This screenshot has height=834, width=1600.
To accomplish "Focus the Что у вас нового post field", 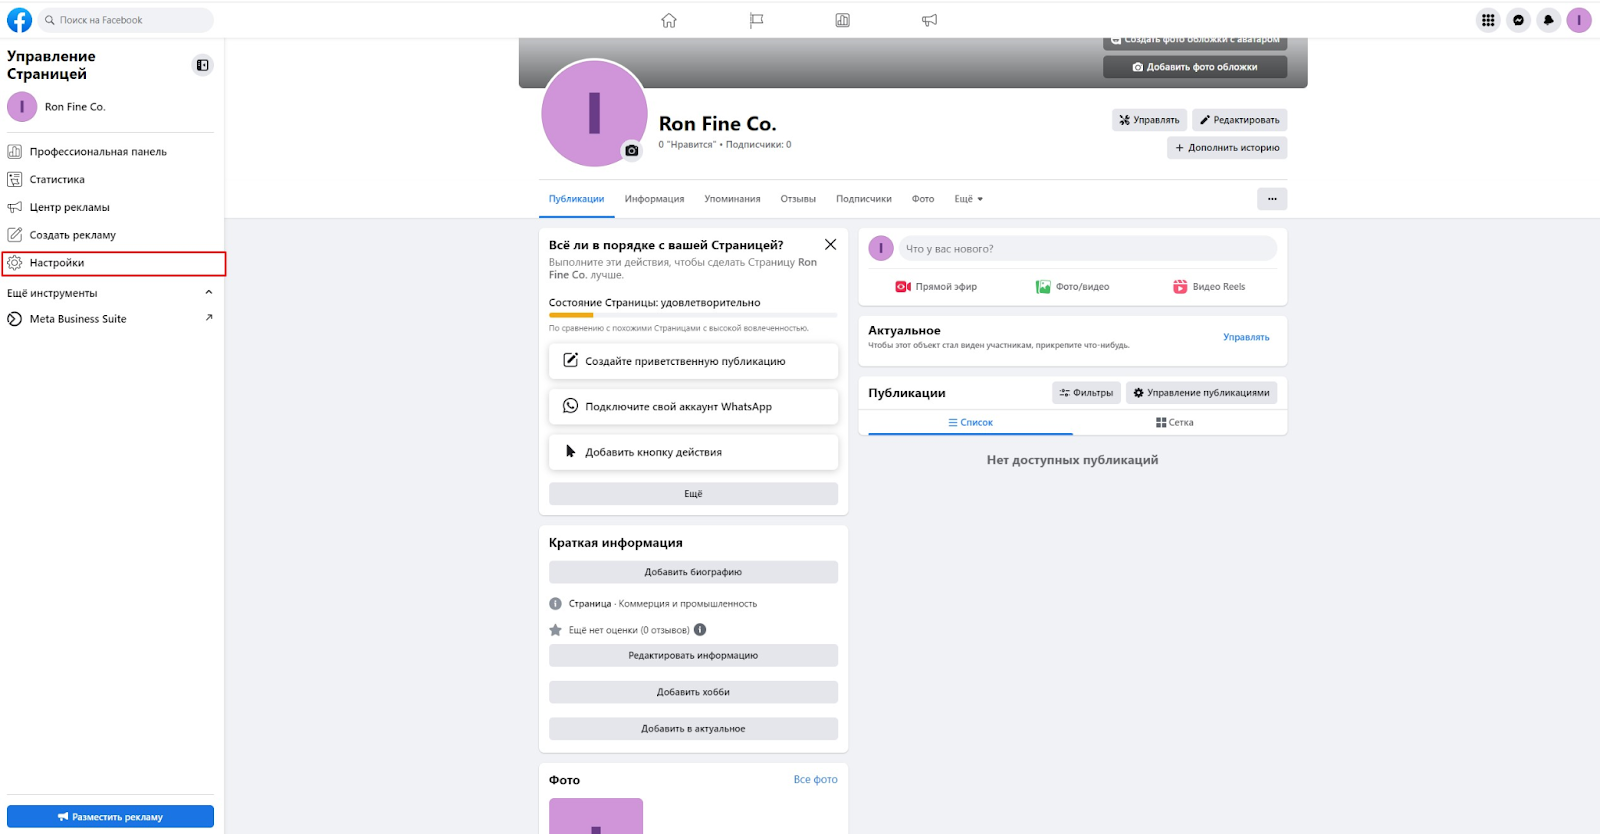I will pyautogui.click(x=1087, y=249).
